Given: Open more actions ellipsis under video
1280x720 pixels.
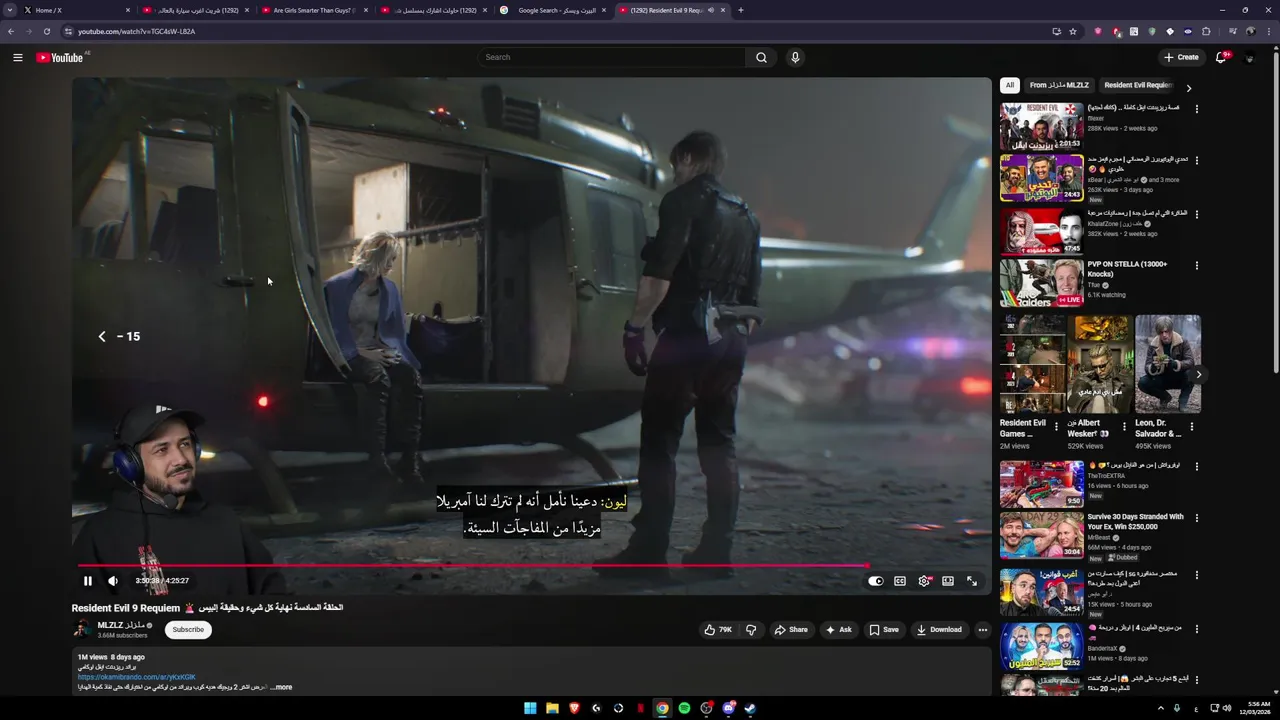Looking at the screenshot, I should 983,630.
